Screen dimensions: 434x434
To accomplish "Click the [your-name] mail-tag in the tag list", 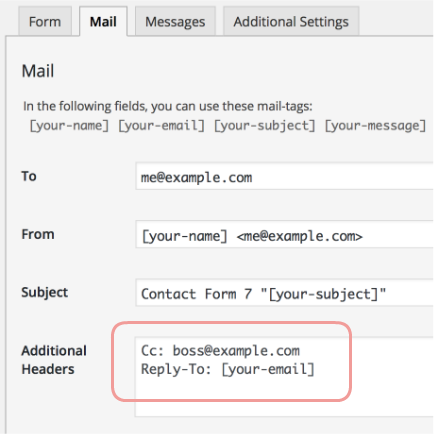I will 69,126.
